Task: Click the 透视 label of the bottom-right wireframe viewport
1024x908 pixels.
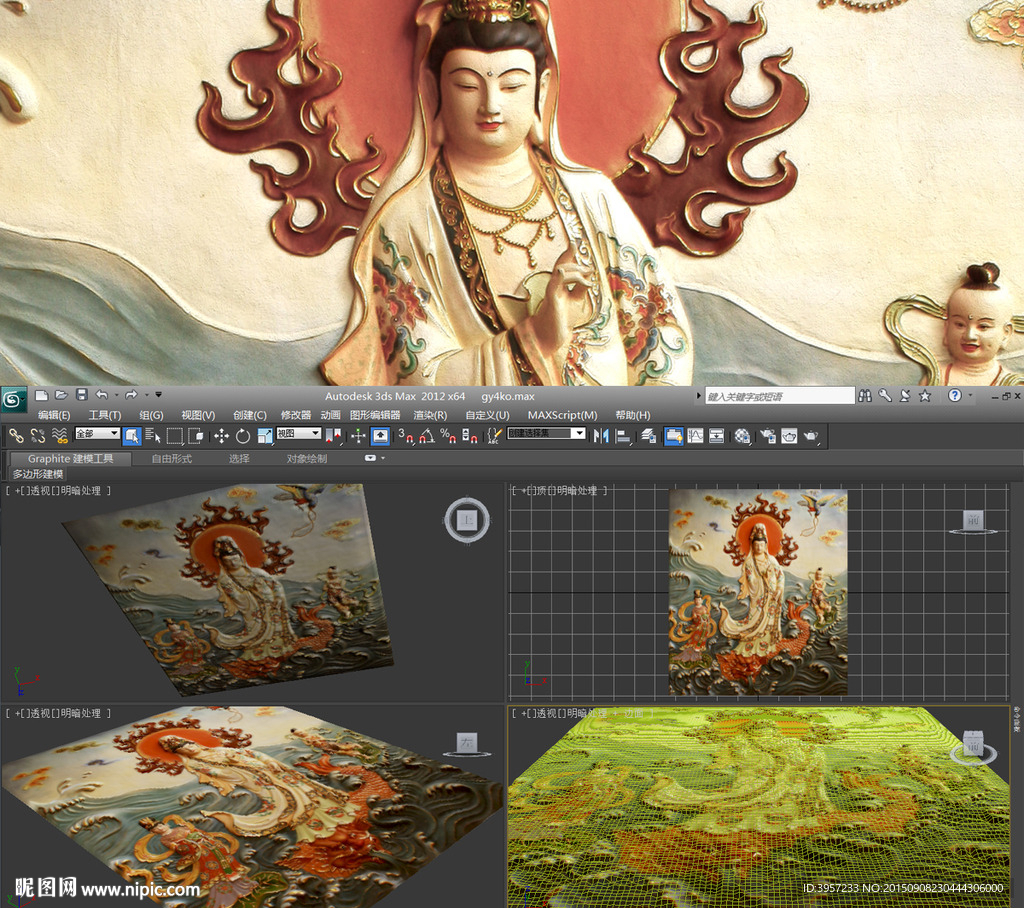Action: 547,714
